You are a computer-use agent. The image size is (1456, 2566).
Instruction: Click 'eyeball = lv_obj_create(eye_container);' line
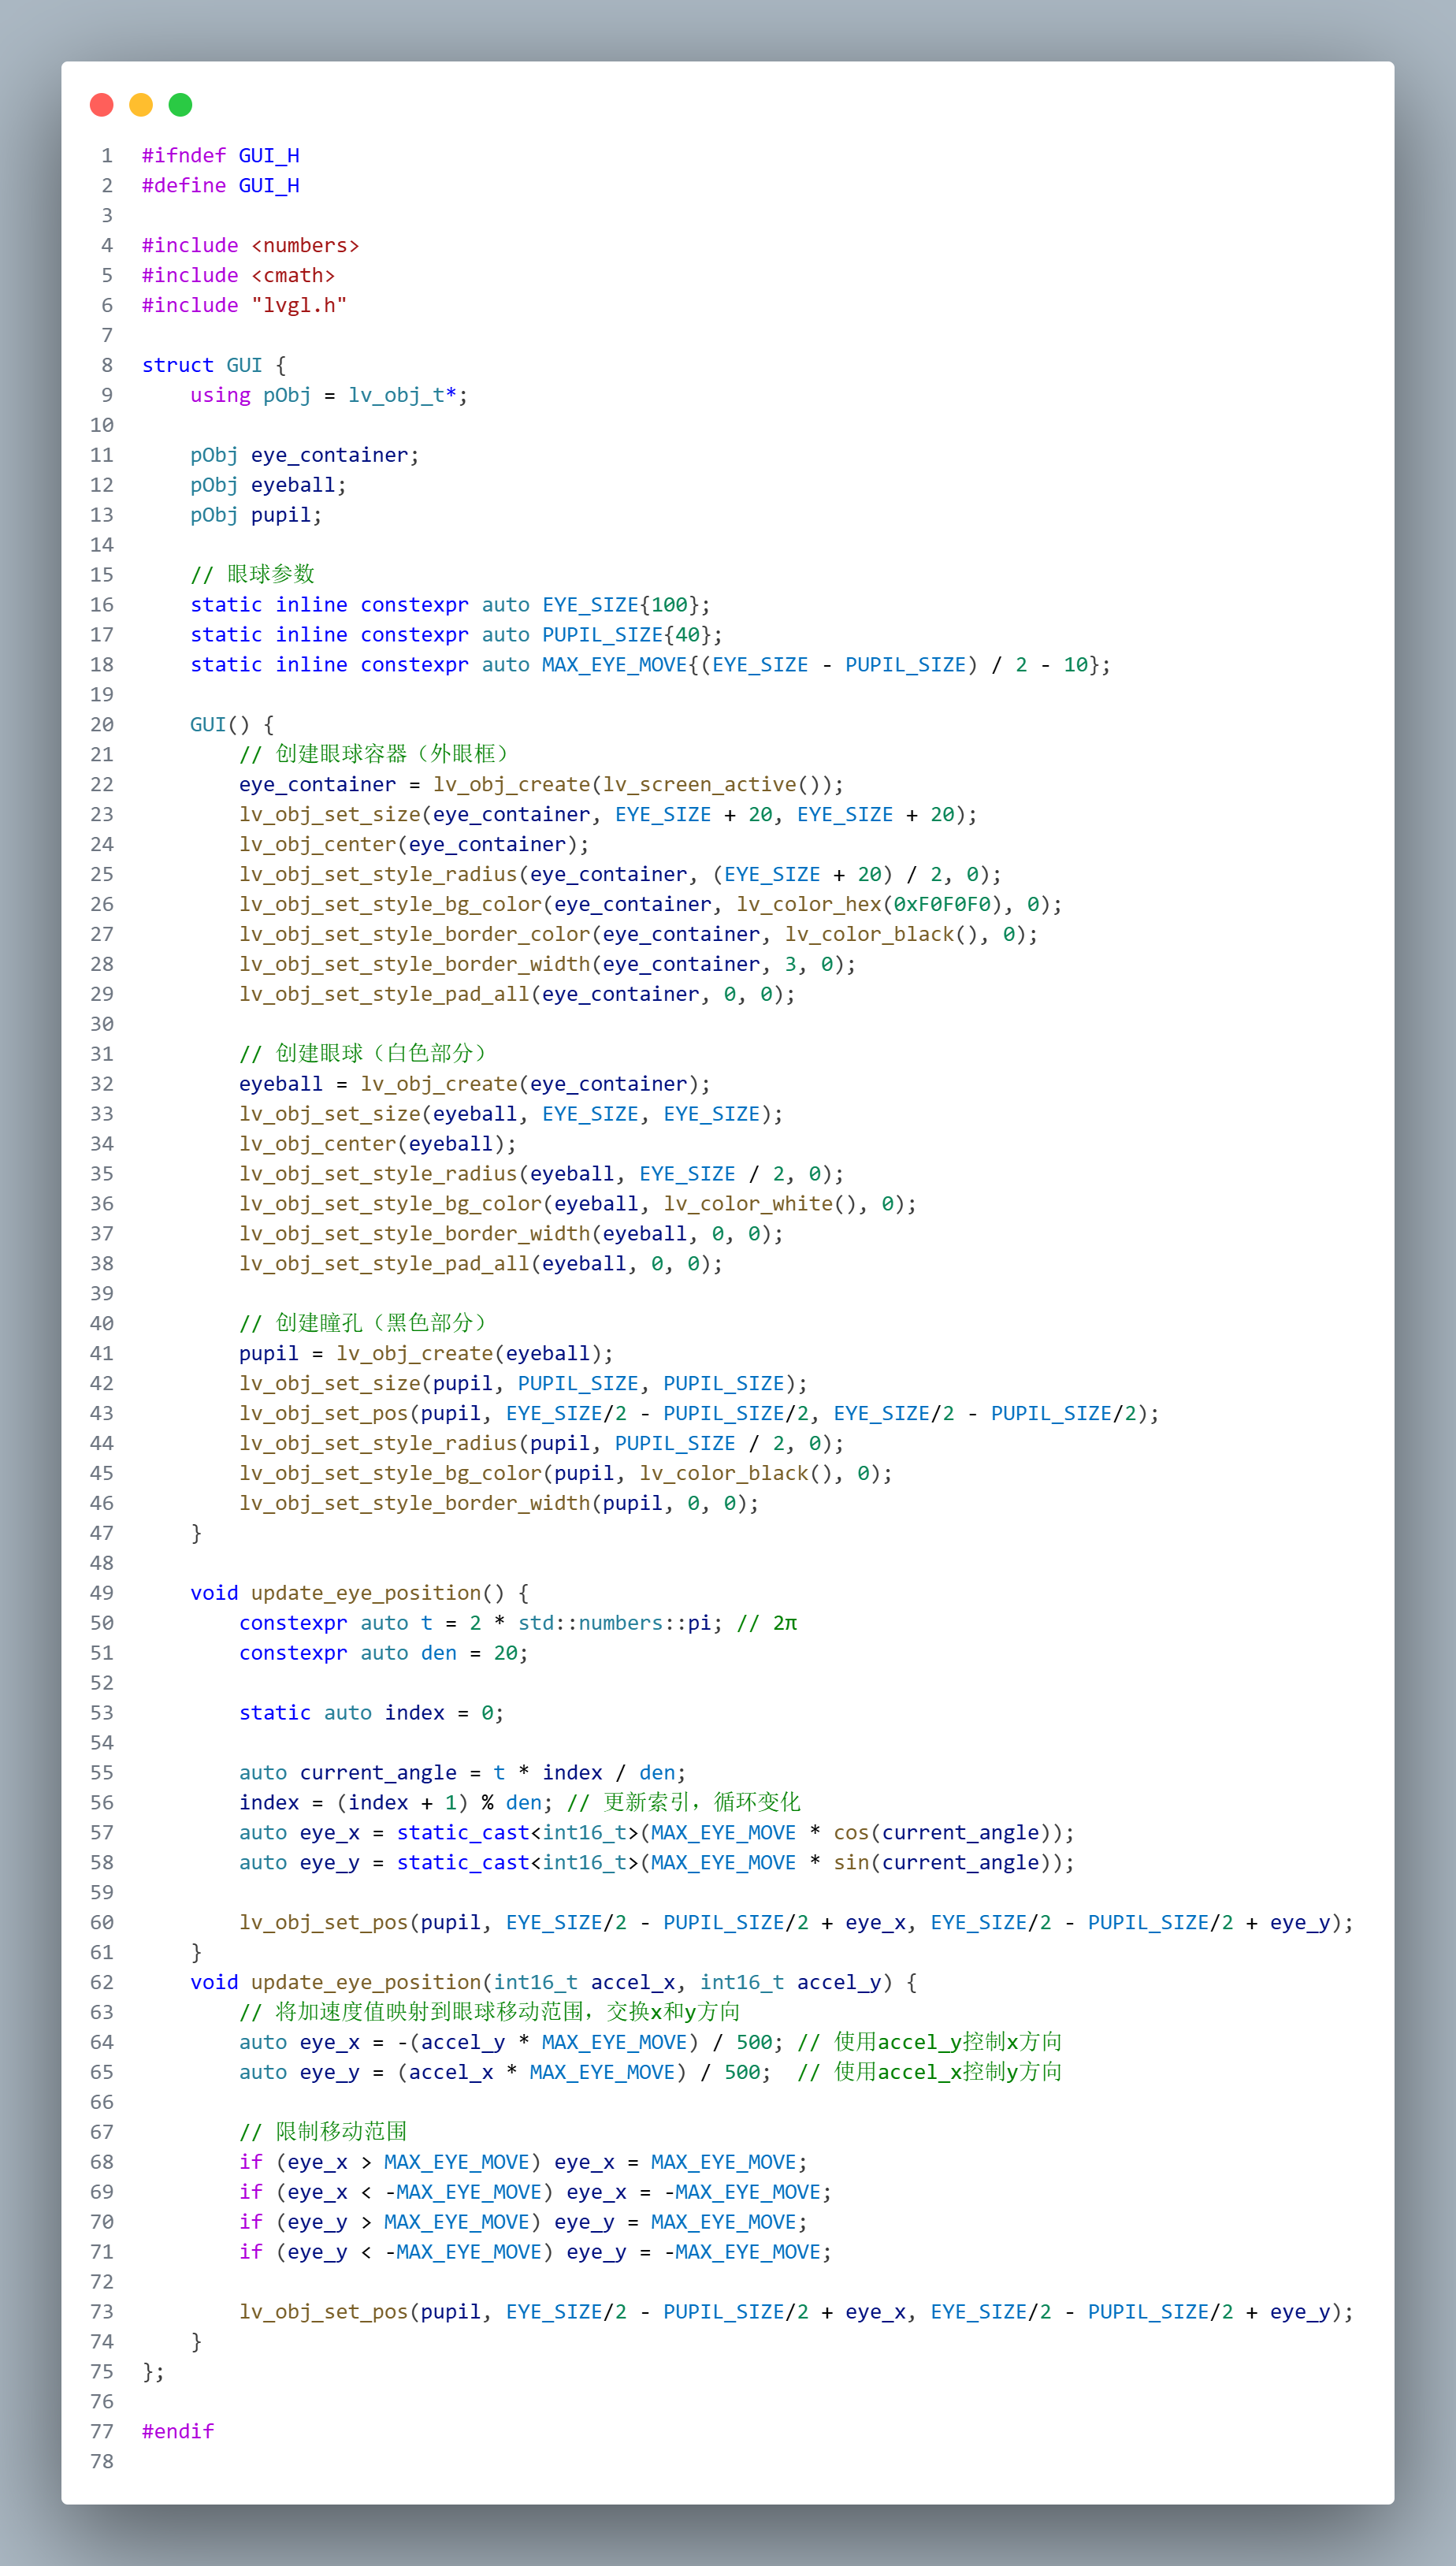point(475,1085)
